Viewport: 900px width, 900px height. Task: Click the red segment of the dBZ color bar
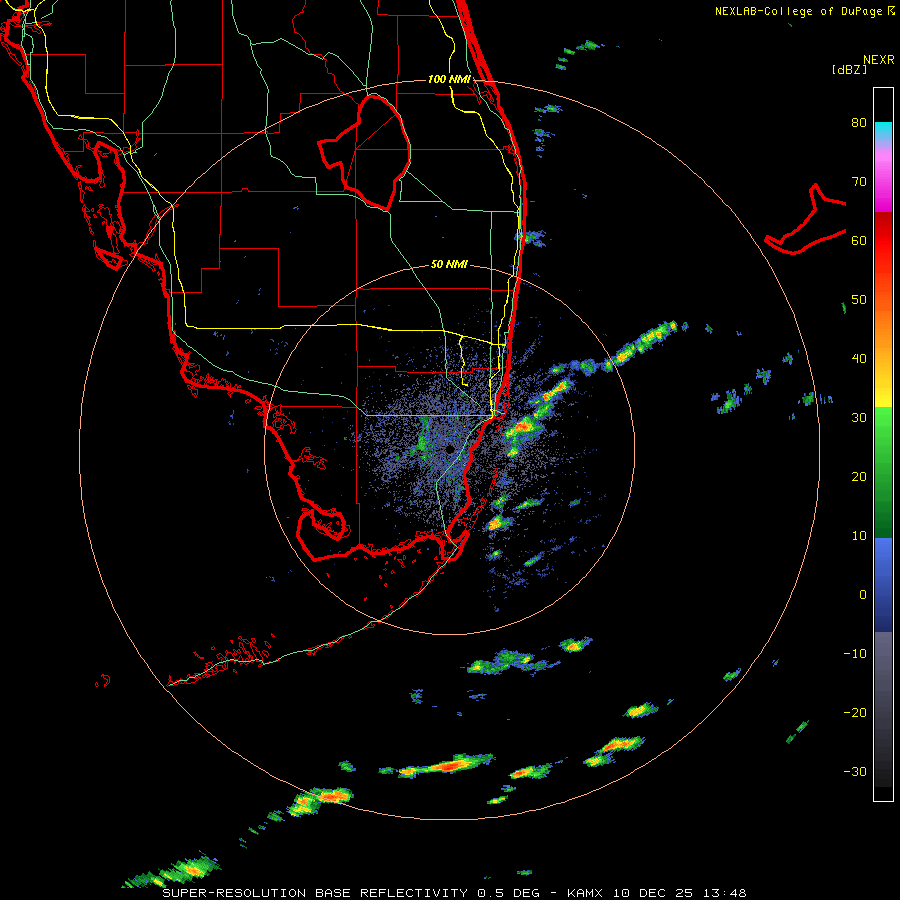coord(883,241)
